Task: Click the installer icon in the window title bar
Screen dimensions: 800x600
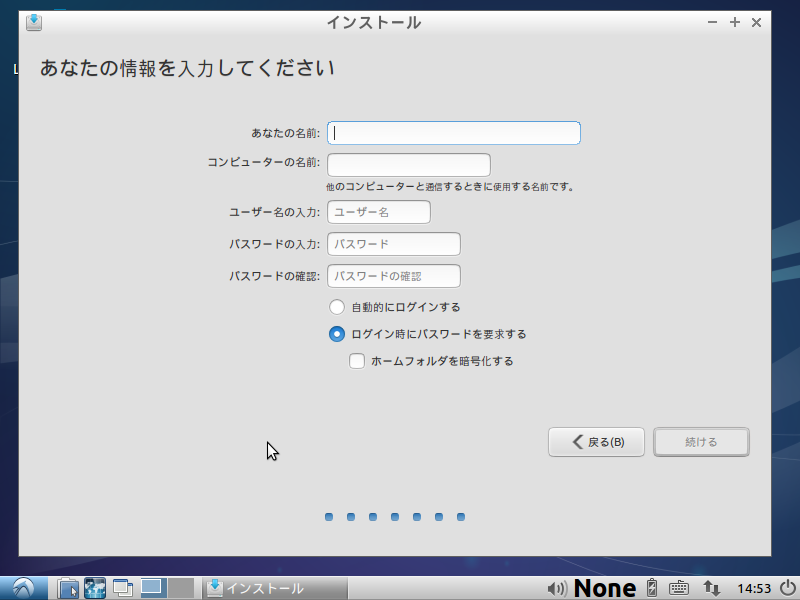Action: 34,21
